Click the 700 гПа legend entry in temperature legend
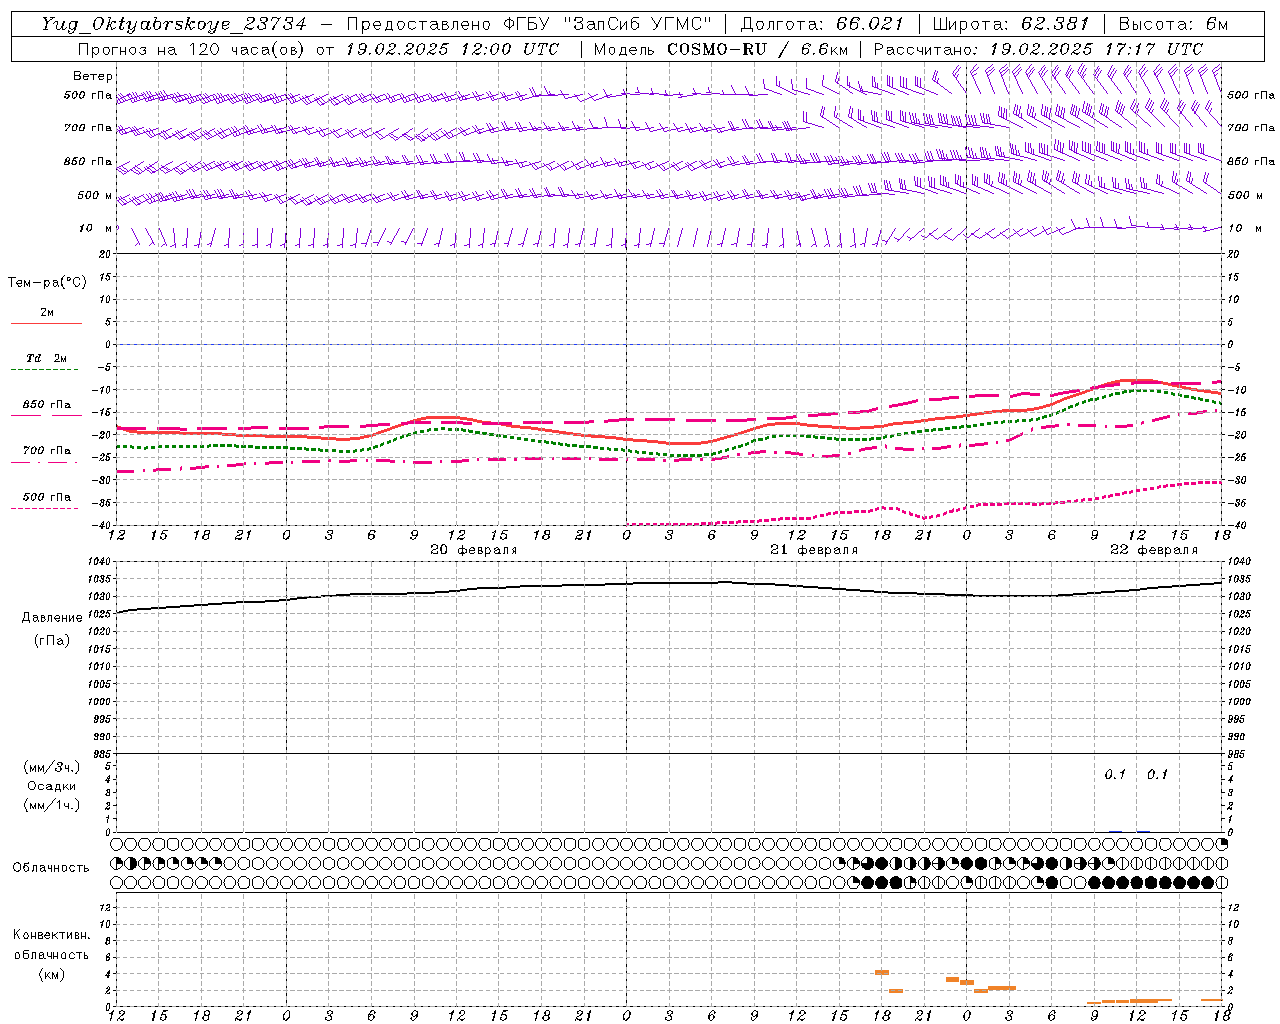Viewport: 1280px width, 1024px height. [46, 450]
